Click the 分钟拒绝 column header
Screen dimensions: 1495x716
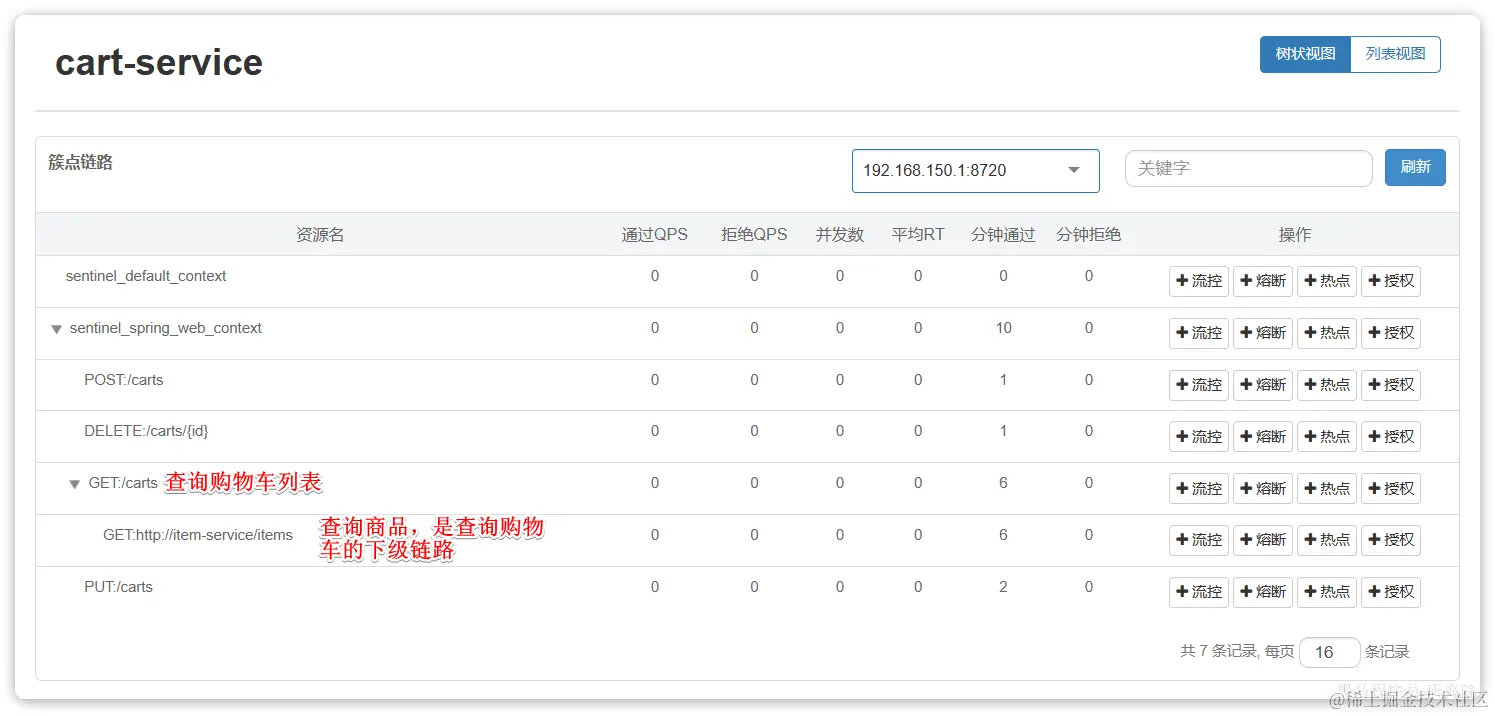1089,235
